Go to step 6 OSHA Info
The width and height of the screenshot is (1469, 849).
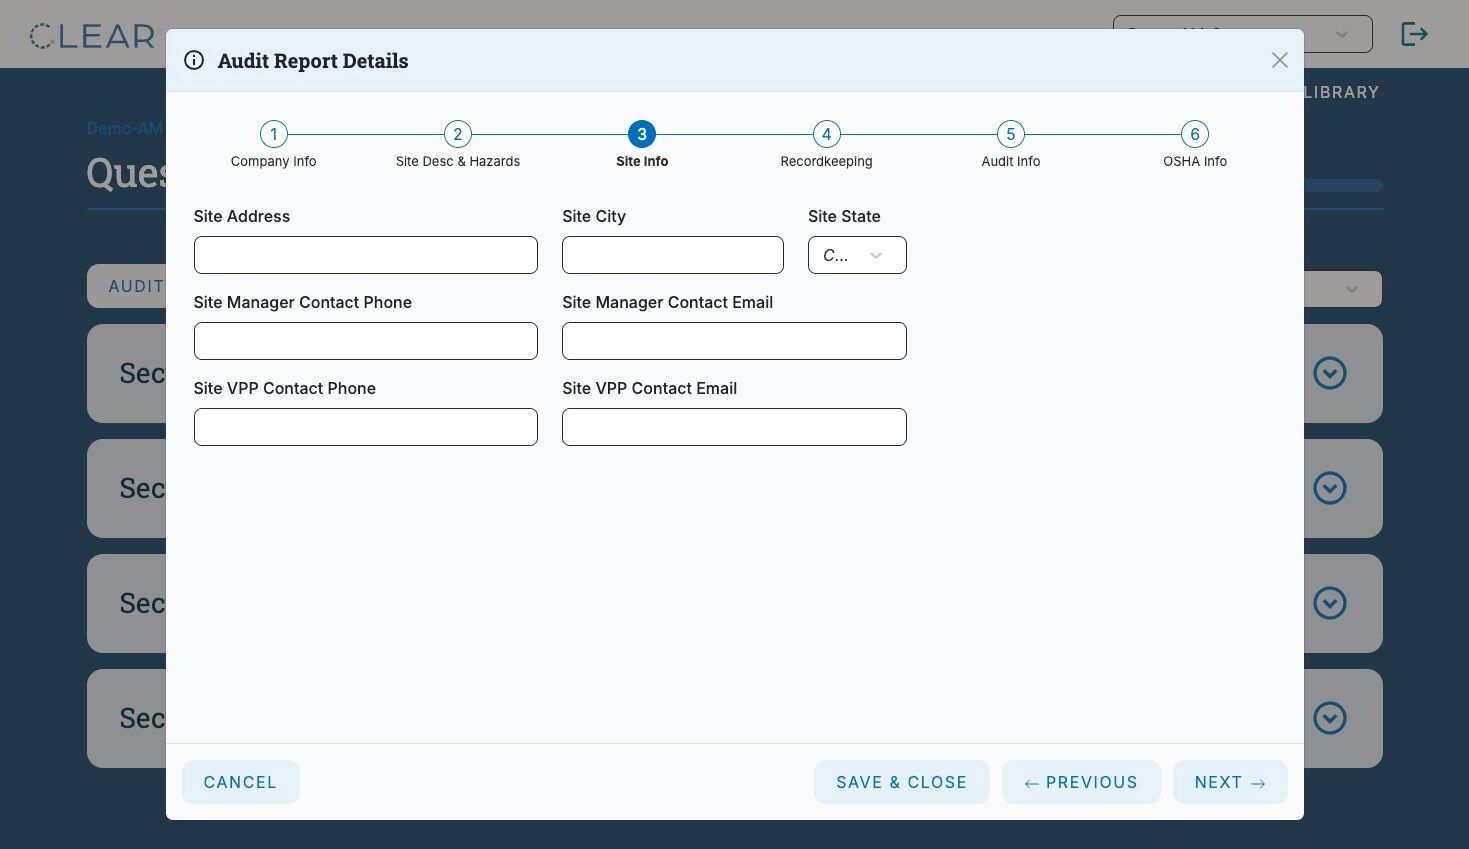pyautogui.click(x=1194, y=134)
